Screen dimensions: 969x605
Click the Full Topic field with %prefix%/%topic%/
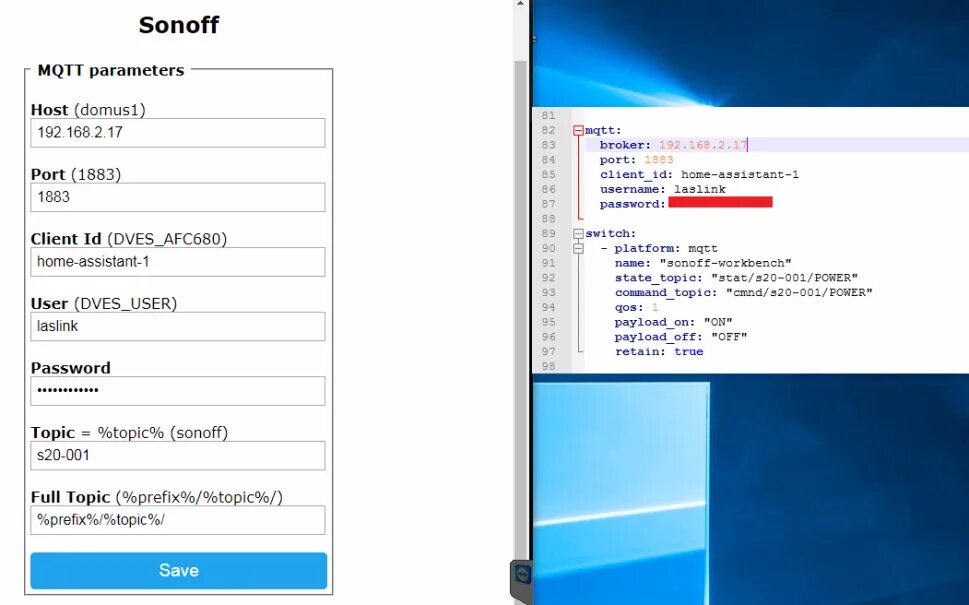click(x=178, y=520)
